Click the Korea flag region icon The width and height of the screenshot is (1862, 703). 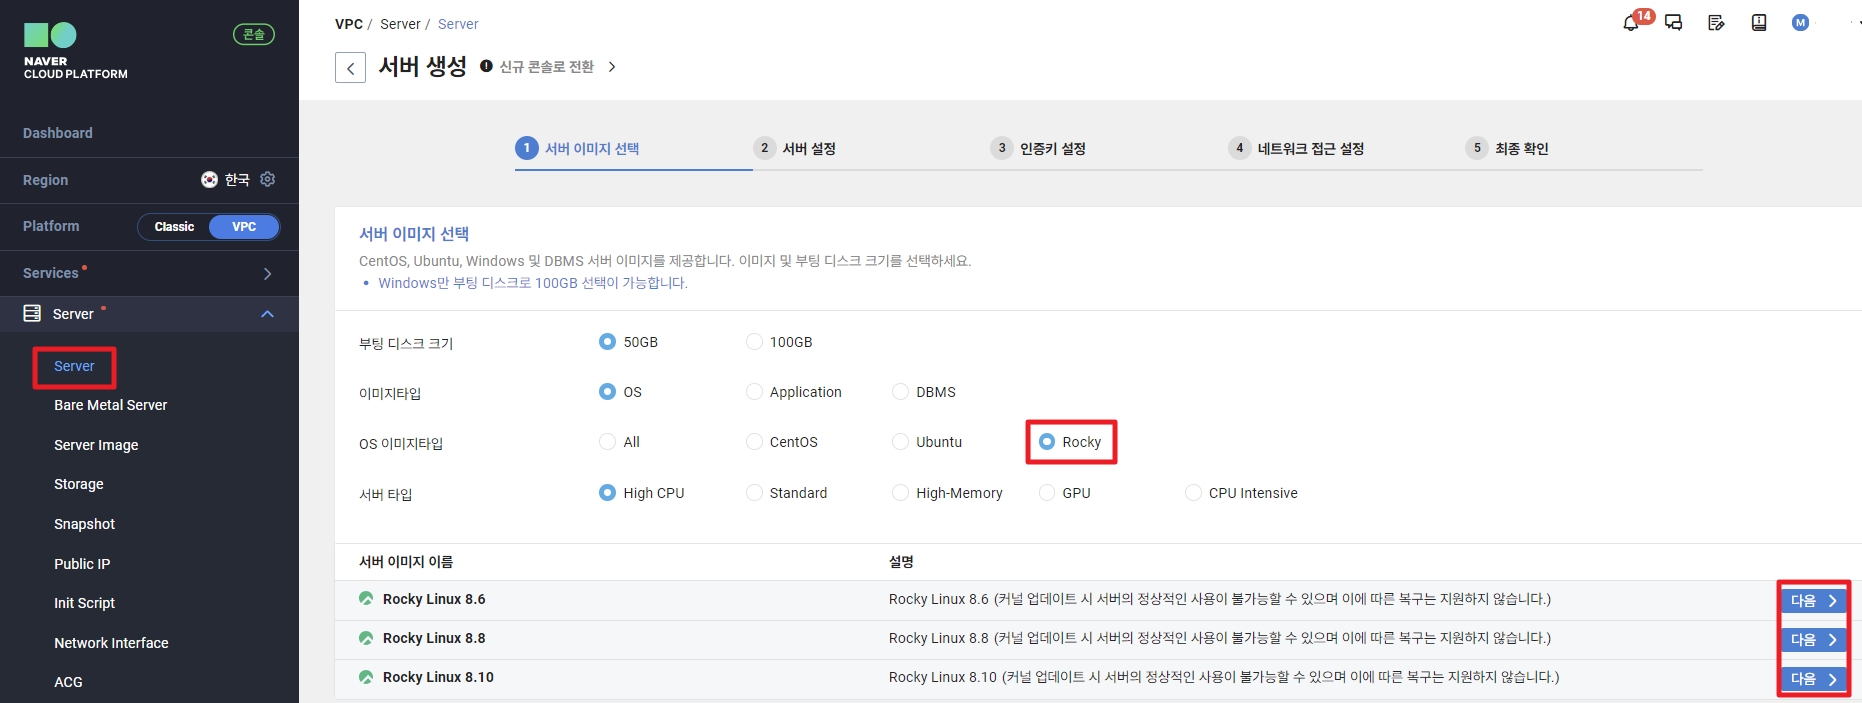pos(209,180)
